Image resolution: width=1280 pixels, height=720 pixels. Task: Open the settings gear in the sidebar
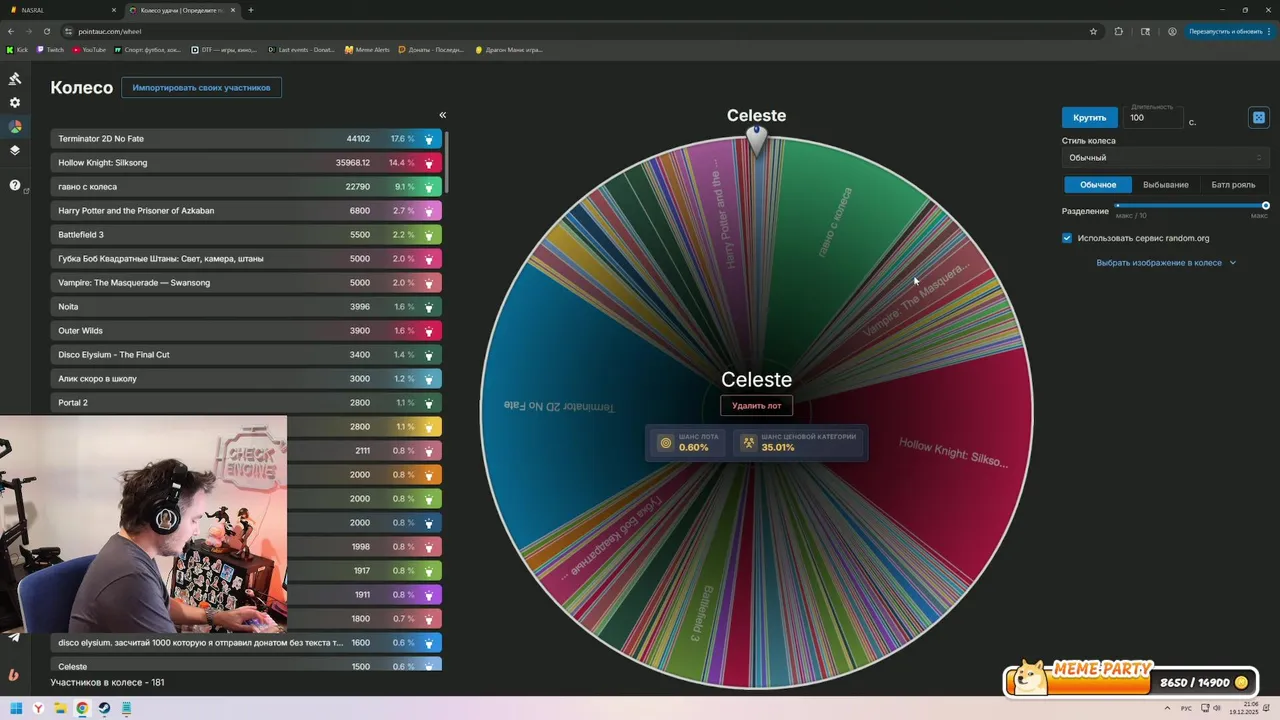[15, 102]
